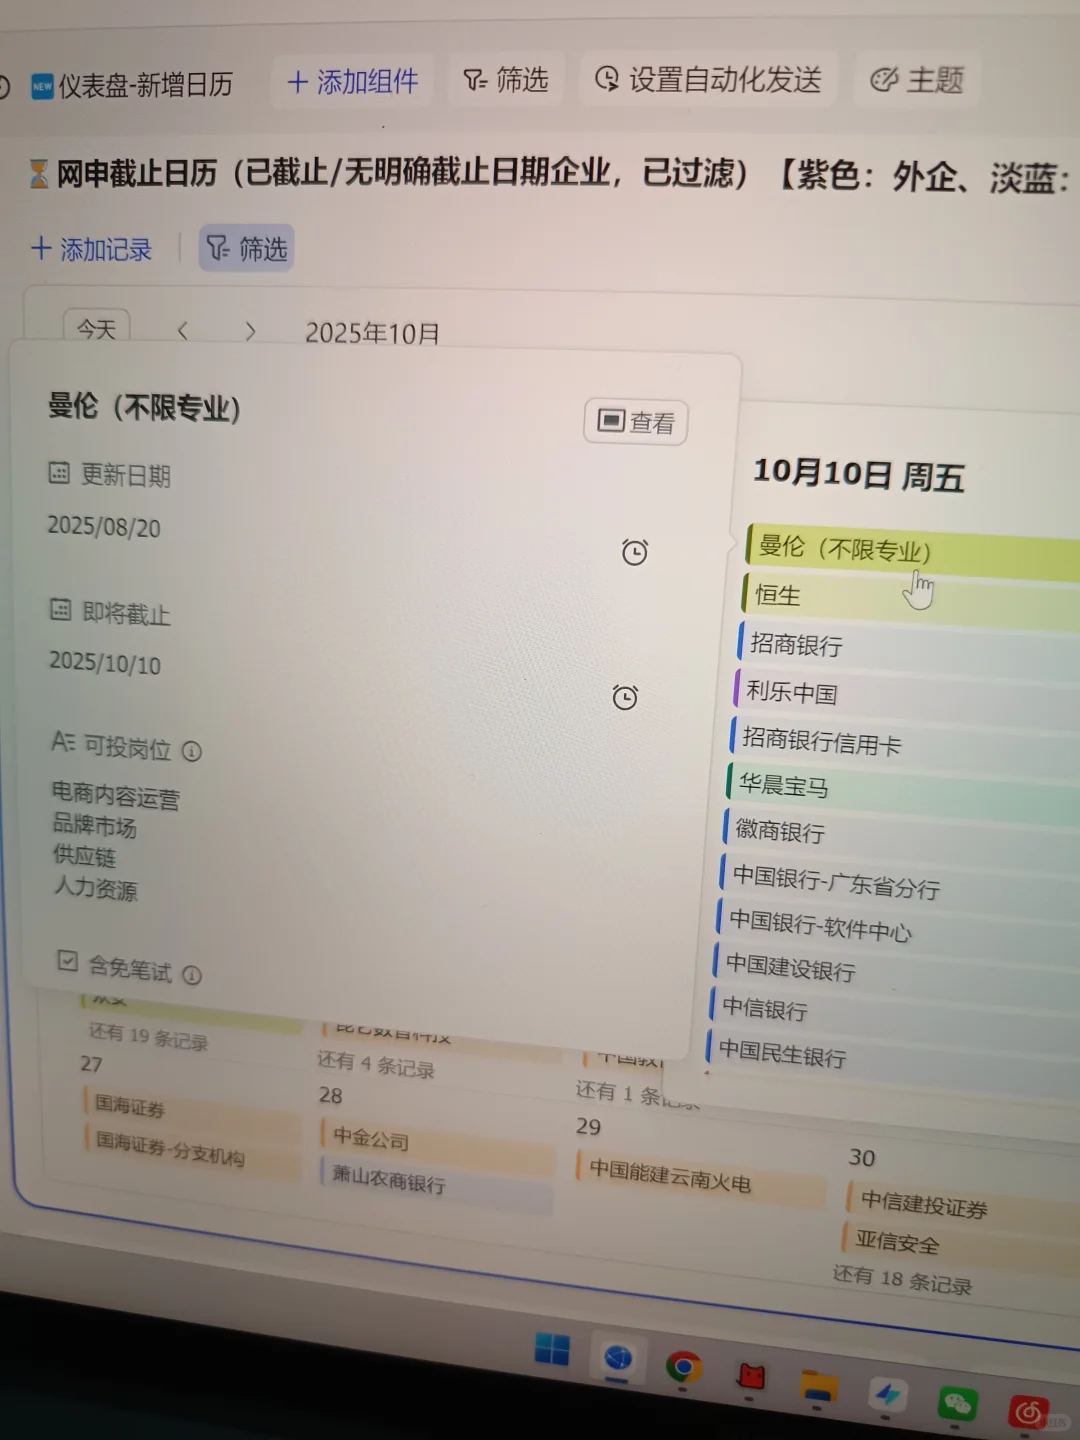Jump to 今天 in the calendar
The width and height of the screenshot is (1080, 1440).
click(97, 328)
